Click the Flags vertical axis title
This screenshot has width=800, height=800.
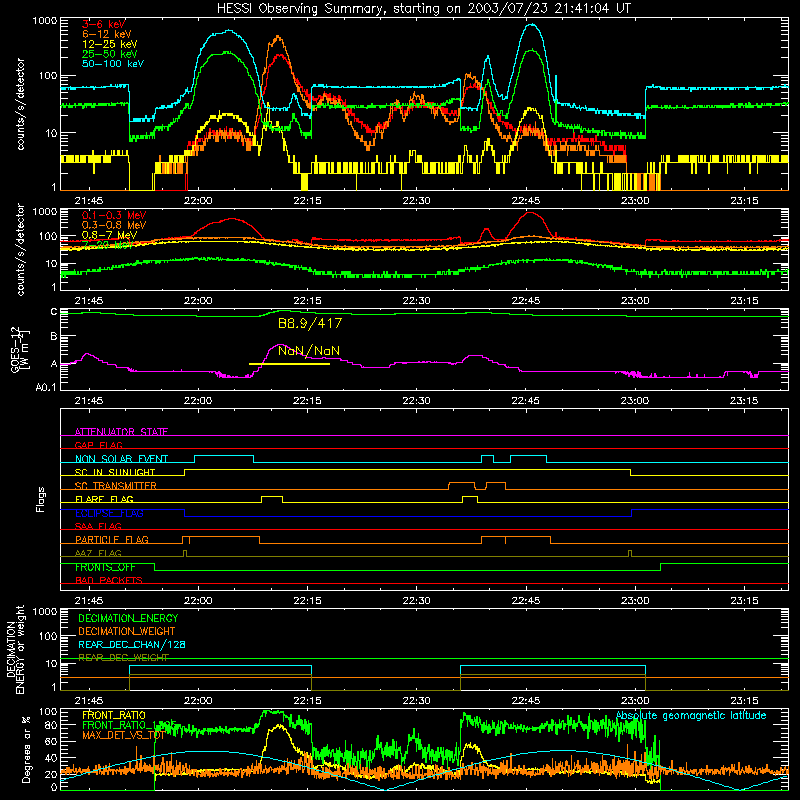tap(41, 499)
